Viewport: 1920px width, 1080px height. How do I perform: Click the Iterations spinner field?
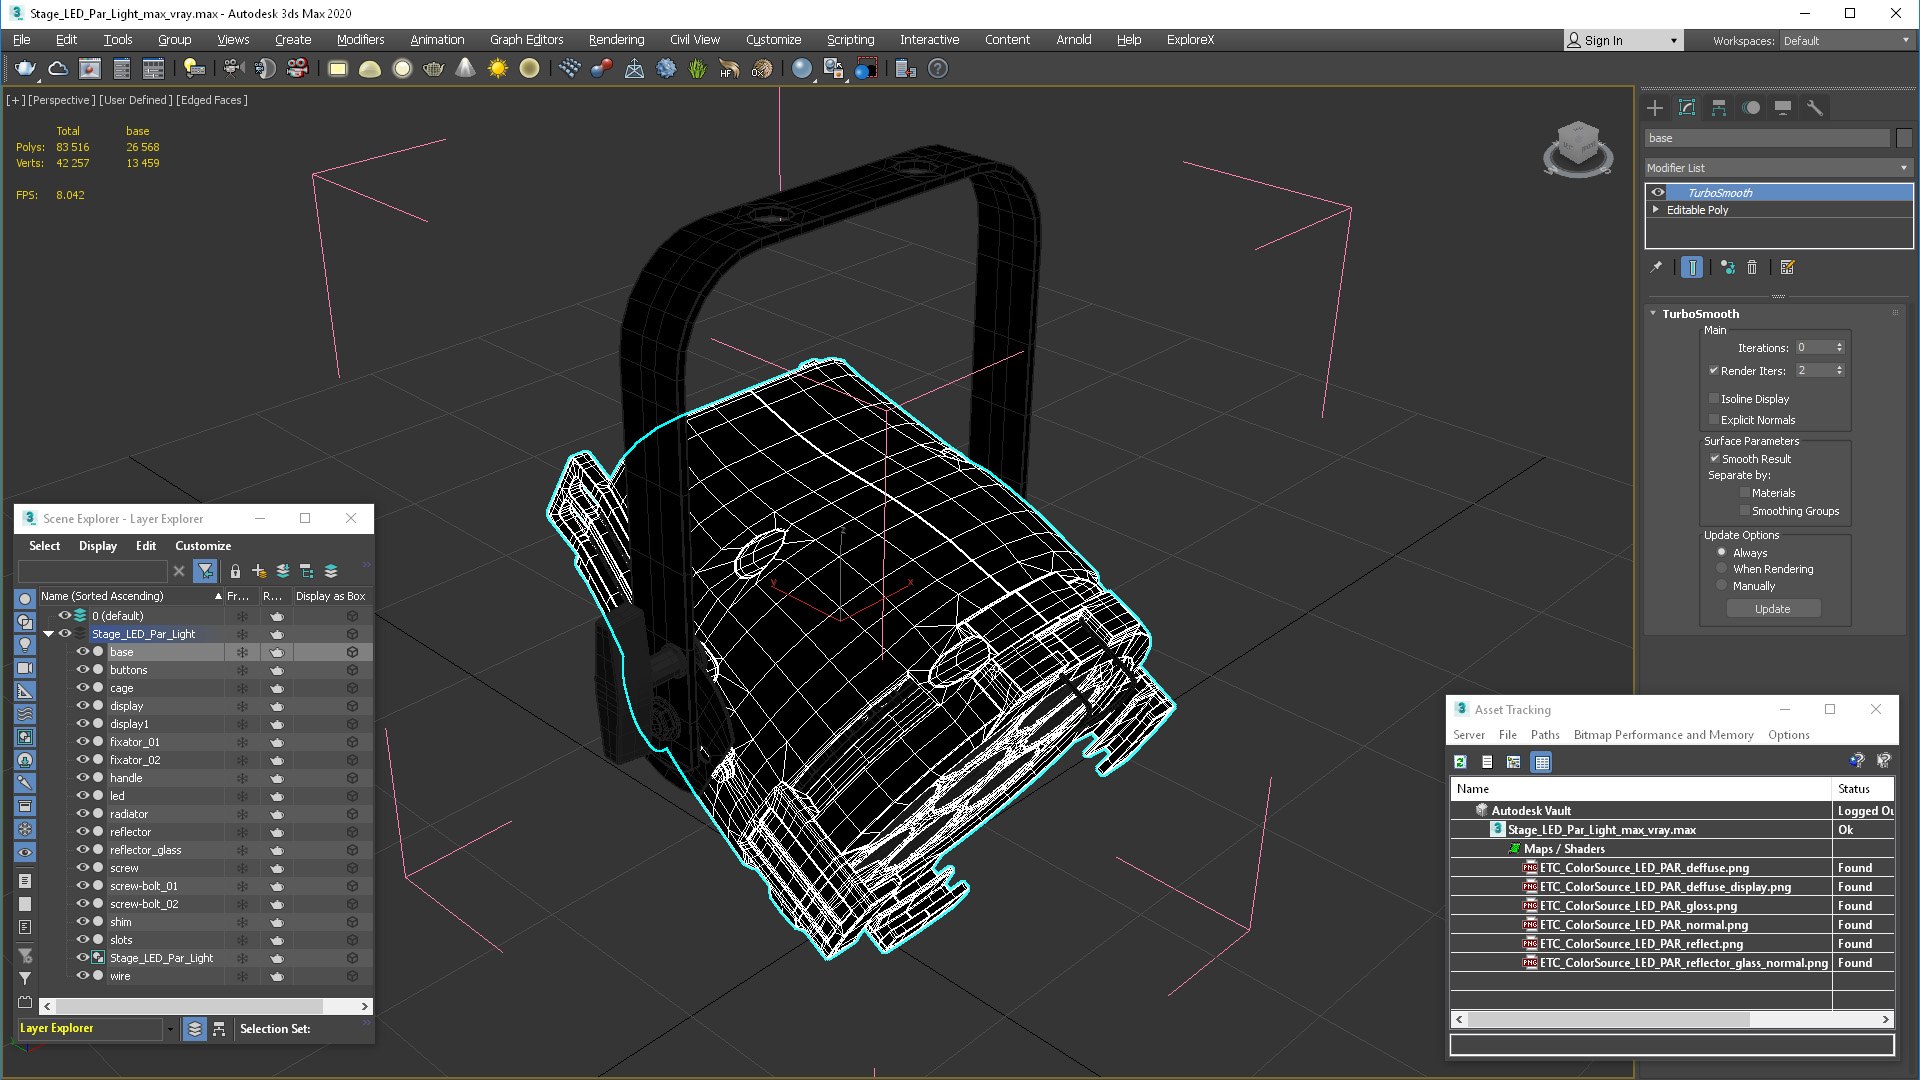point(1812,348)
